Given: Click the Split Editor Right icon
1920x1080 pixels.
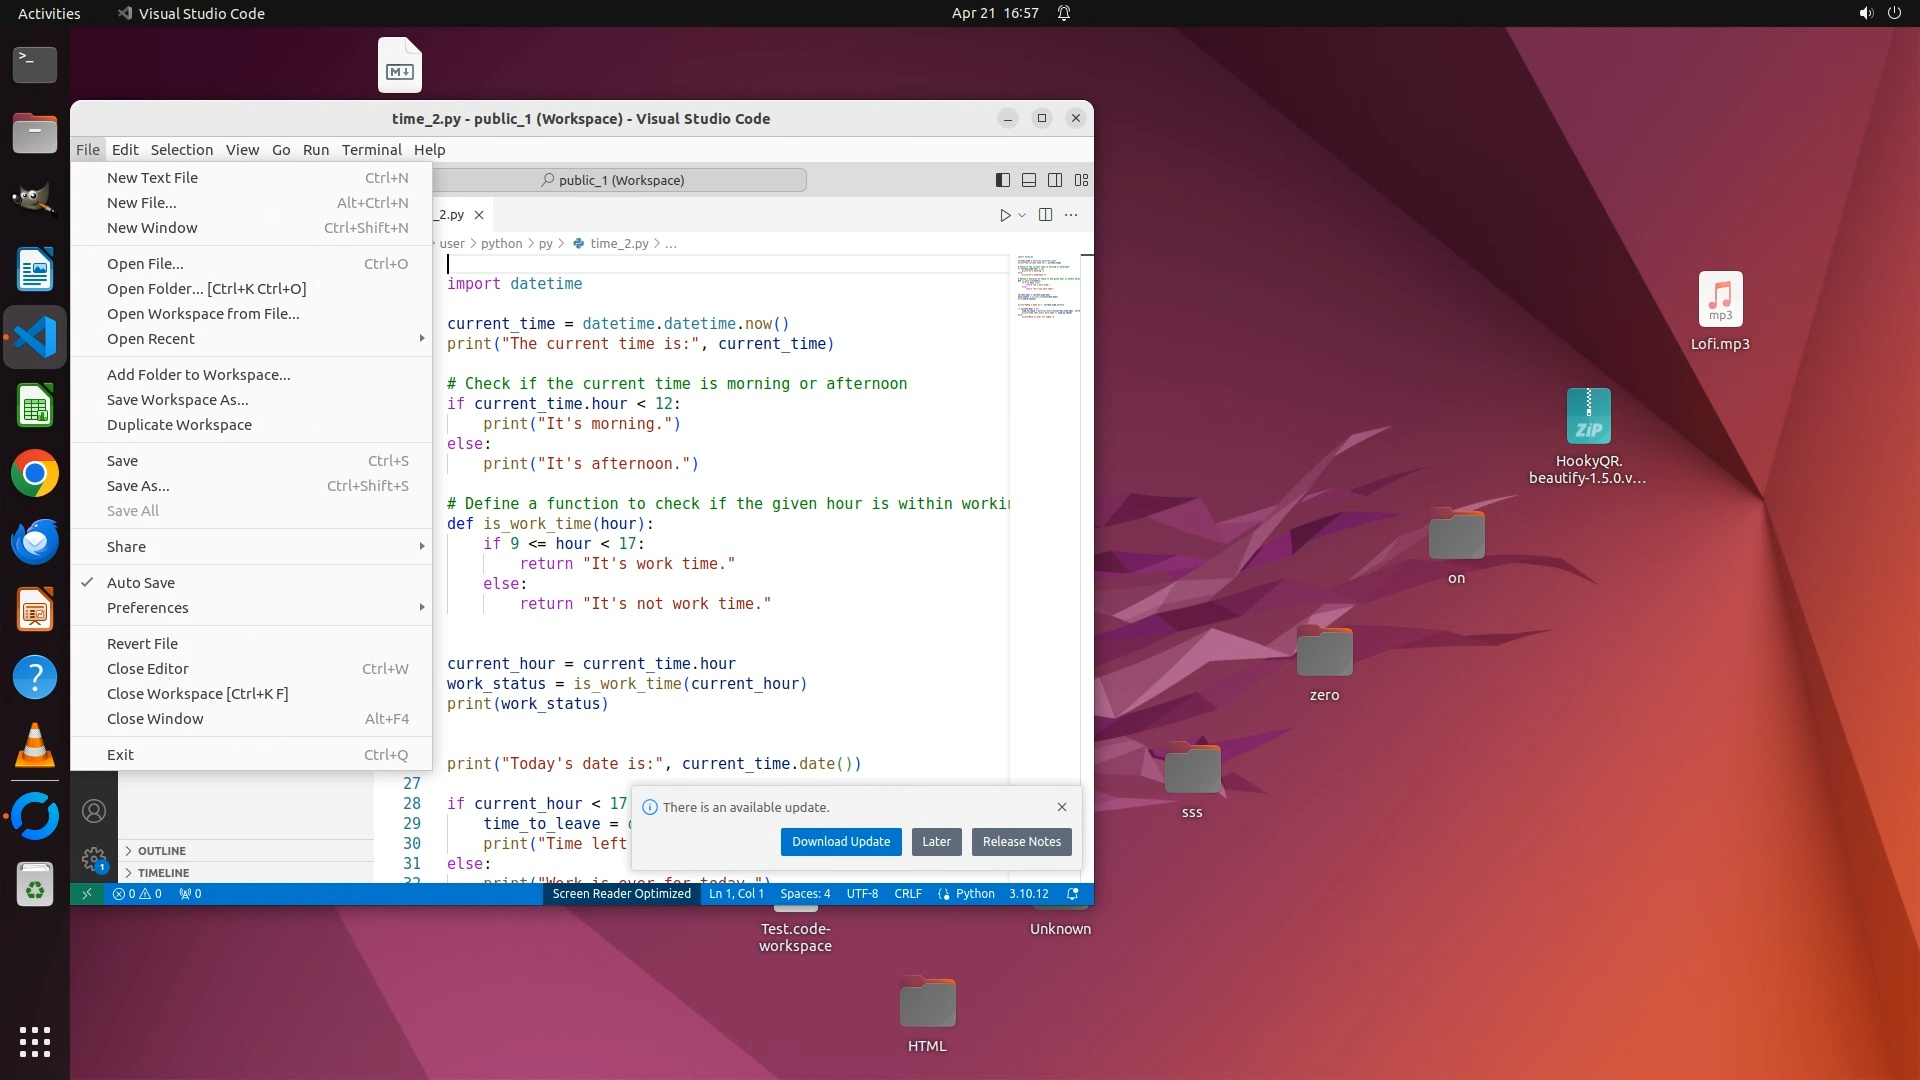Looking at the screenshot, I should [x=1045, y=215].
